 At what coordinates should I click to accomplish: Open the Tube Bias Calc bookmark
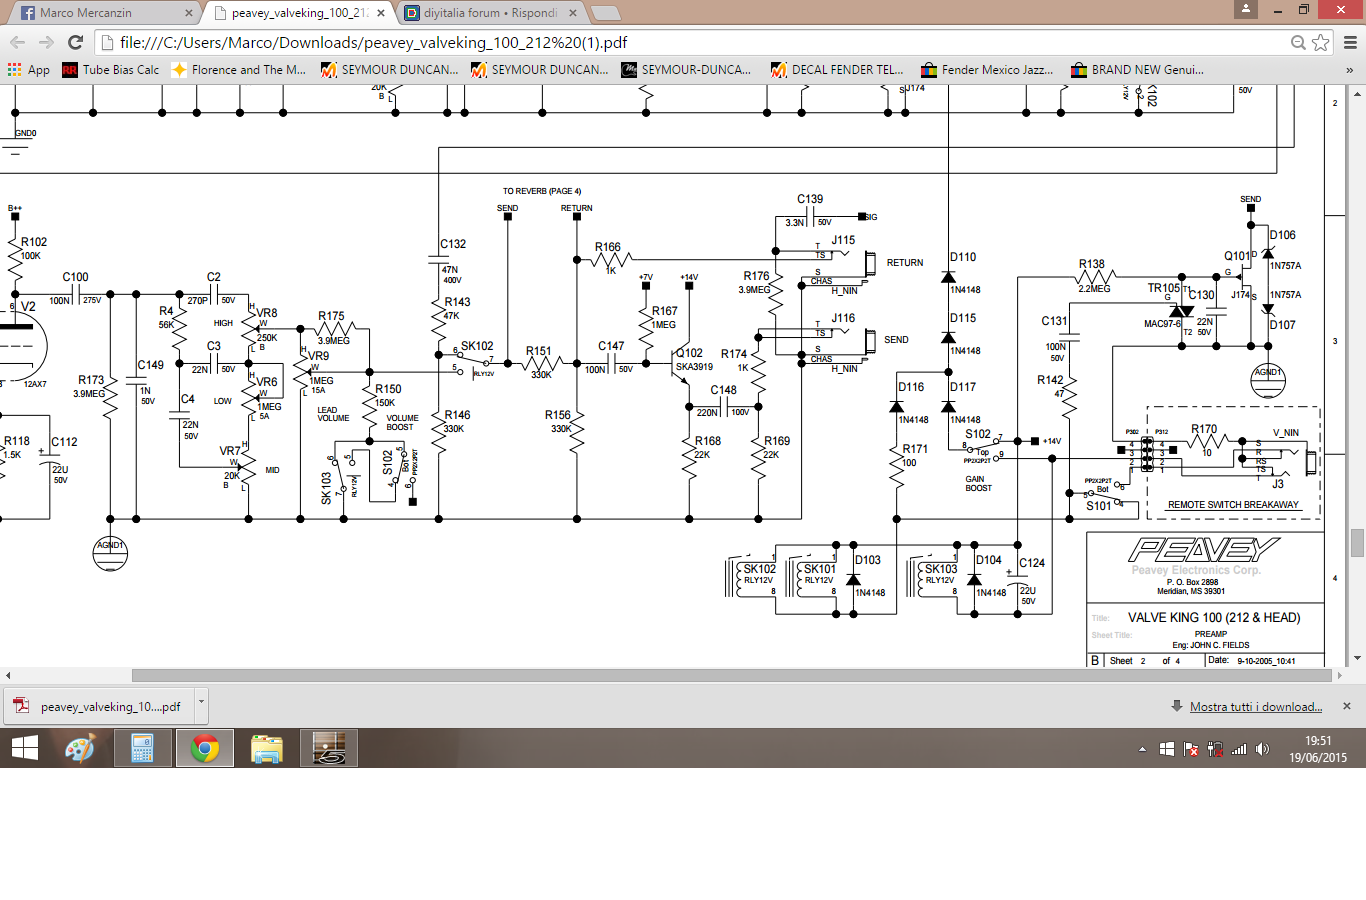tap(111, 70)
